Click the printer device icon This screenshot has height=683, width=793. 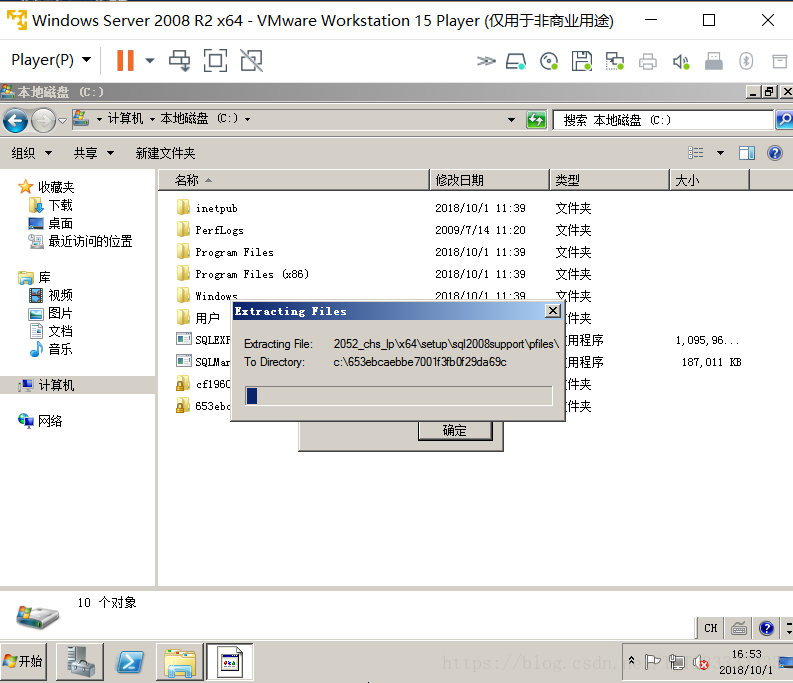coord(647,62)
